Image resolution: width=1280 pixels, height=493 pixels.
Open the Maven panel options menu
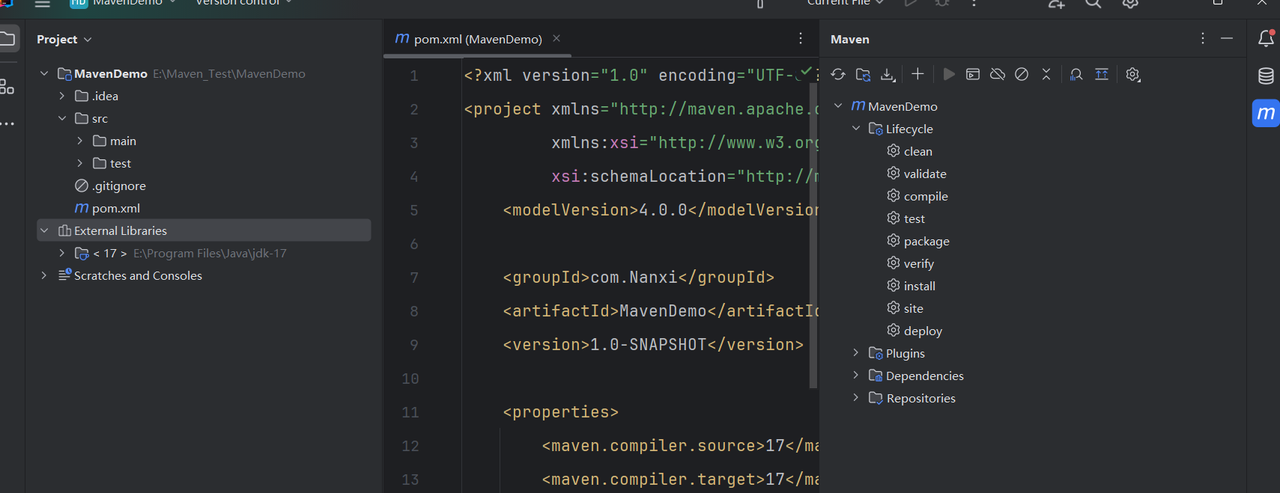pos(1203,39)
